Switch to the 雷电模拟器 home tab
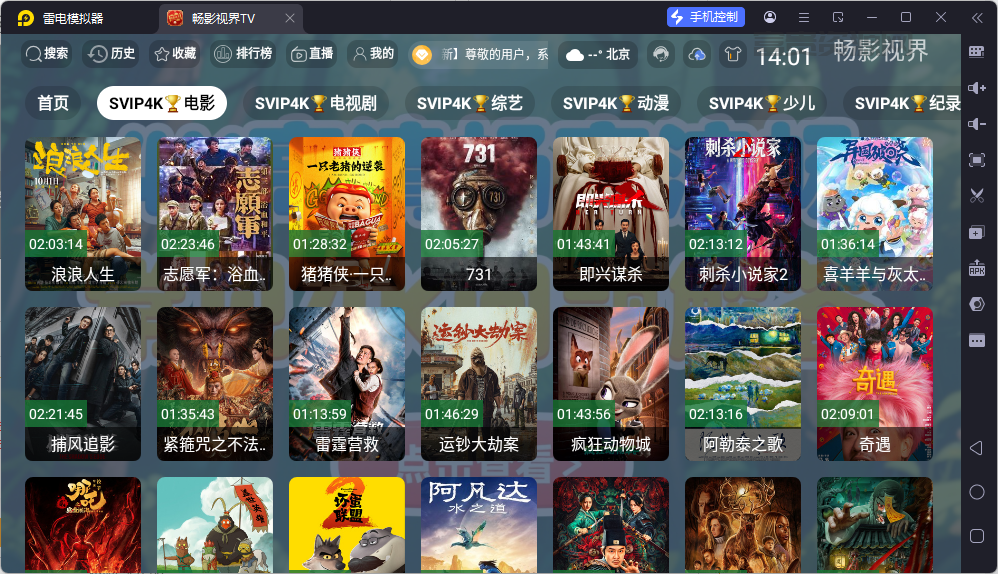The height and width of the screenshot is (574, 998). point(60,18)
